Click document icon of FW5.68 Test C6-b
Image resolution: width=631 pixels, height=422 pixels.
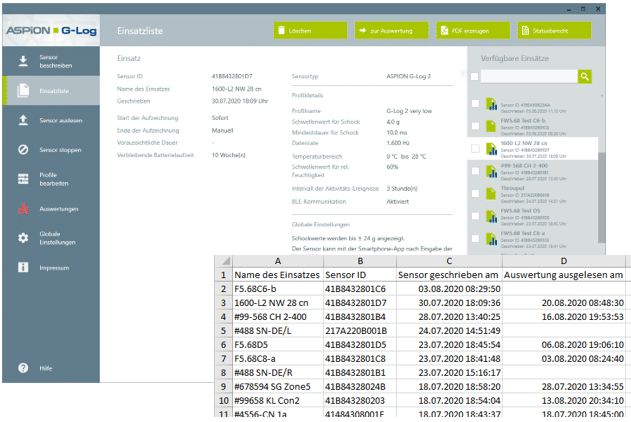(x=491, y=126)
